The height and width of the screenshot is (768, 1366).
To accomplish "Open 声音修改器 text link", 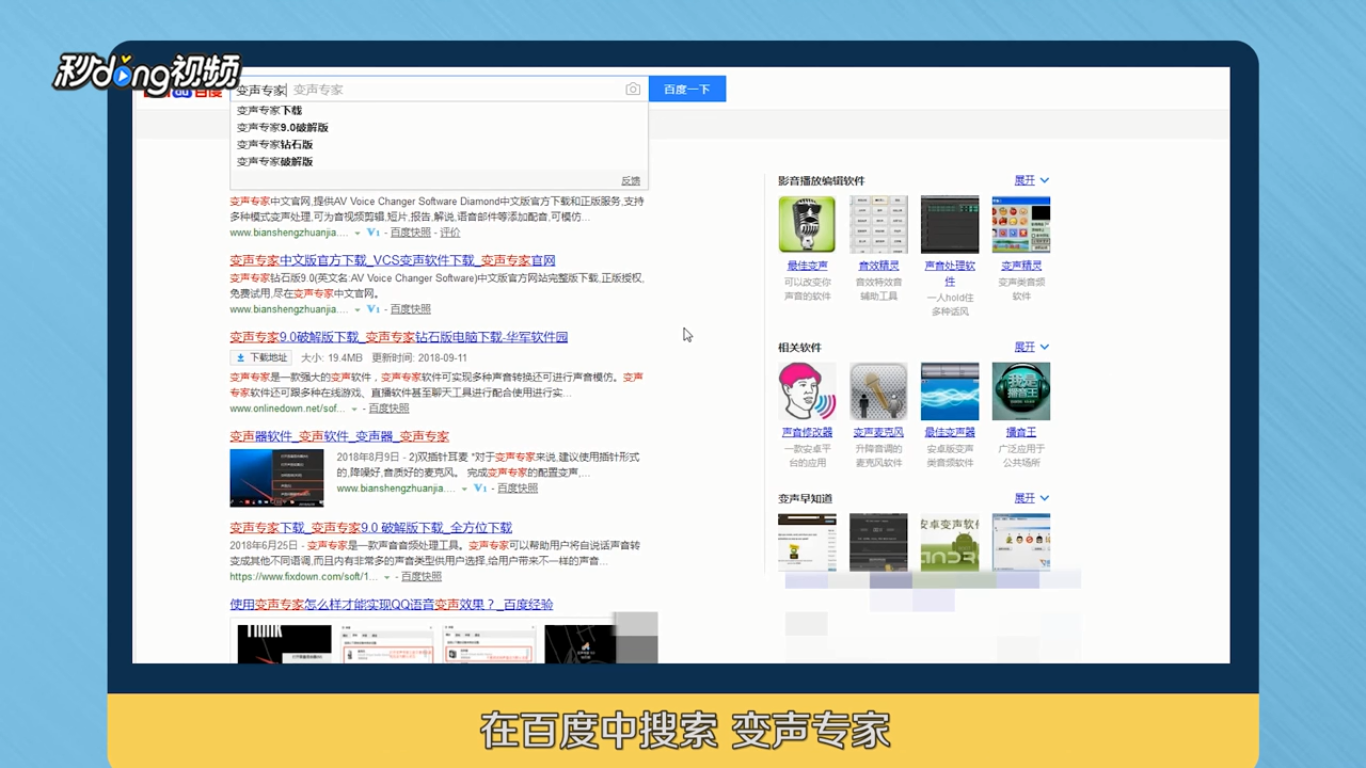I will click(x=807, y=432).
